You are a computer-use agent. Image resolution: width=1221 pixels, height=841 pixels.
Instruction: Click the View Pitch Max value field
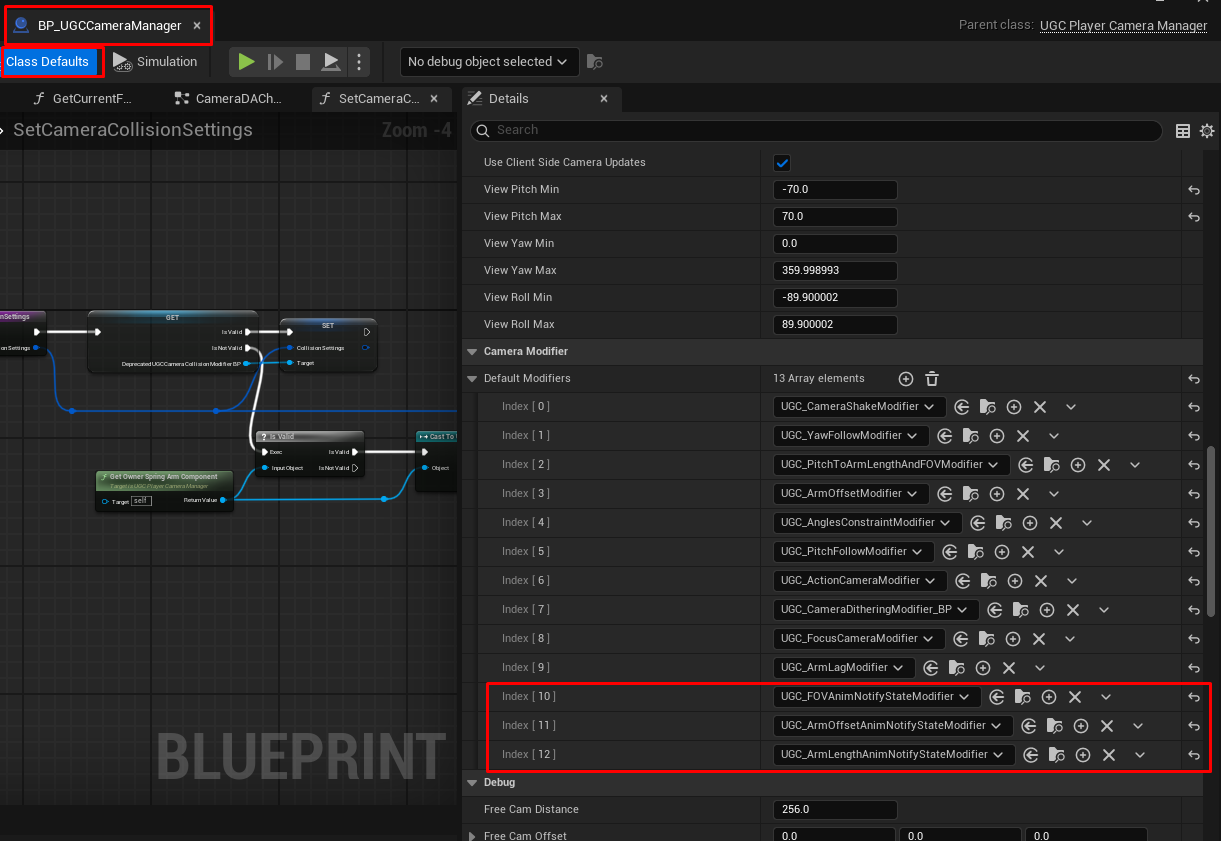click(x=835, y=217)
